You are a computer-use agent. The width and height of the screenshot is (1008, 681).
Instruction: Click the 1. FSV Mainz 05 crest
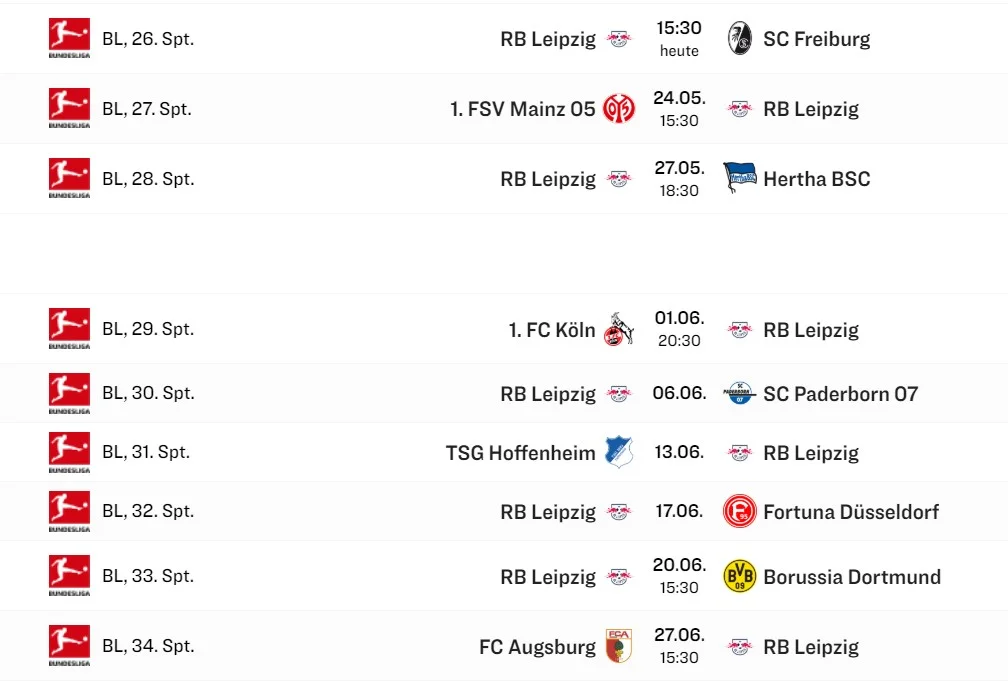point(619,109)
